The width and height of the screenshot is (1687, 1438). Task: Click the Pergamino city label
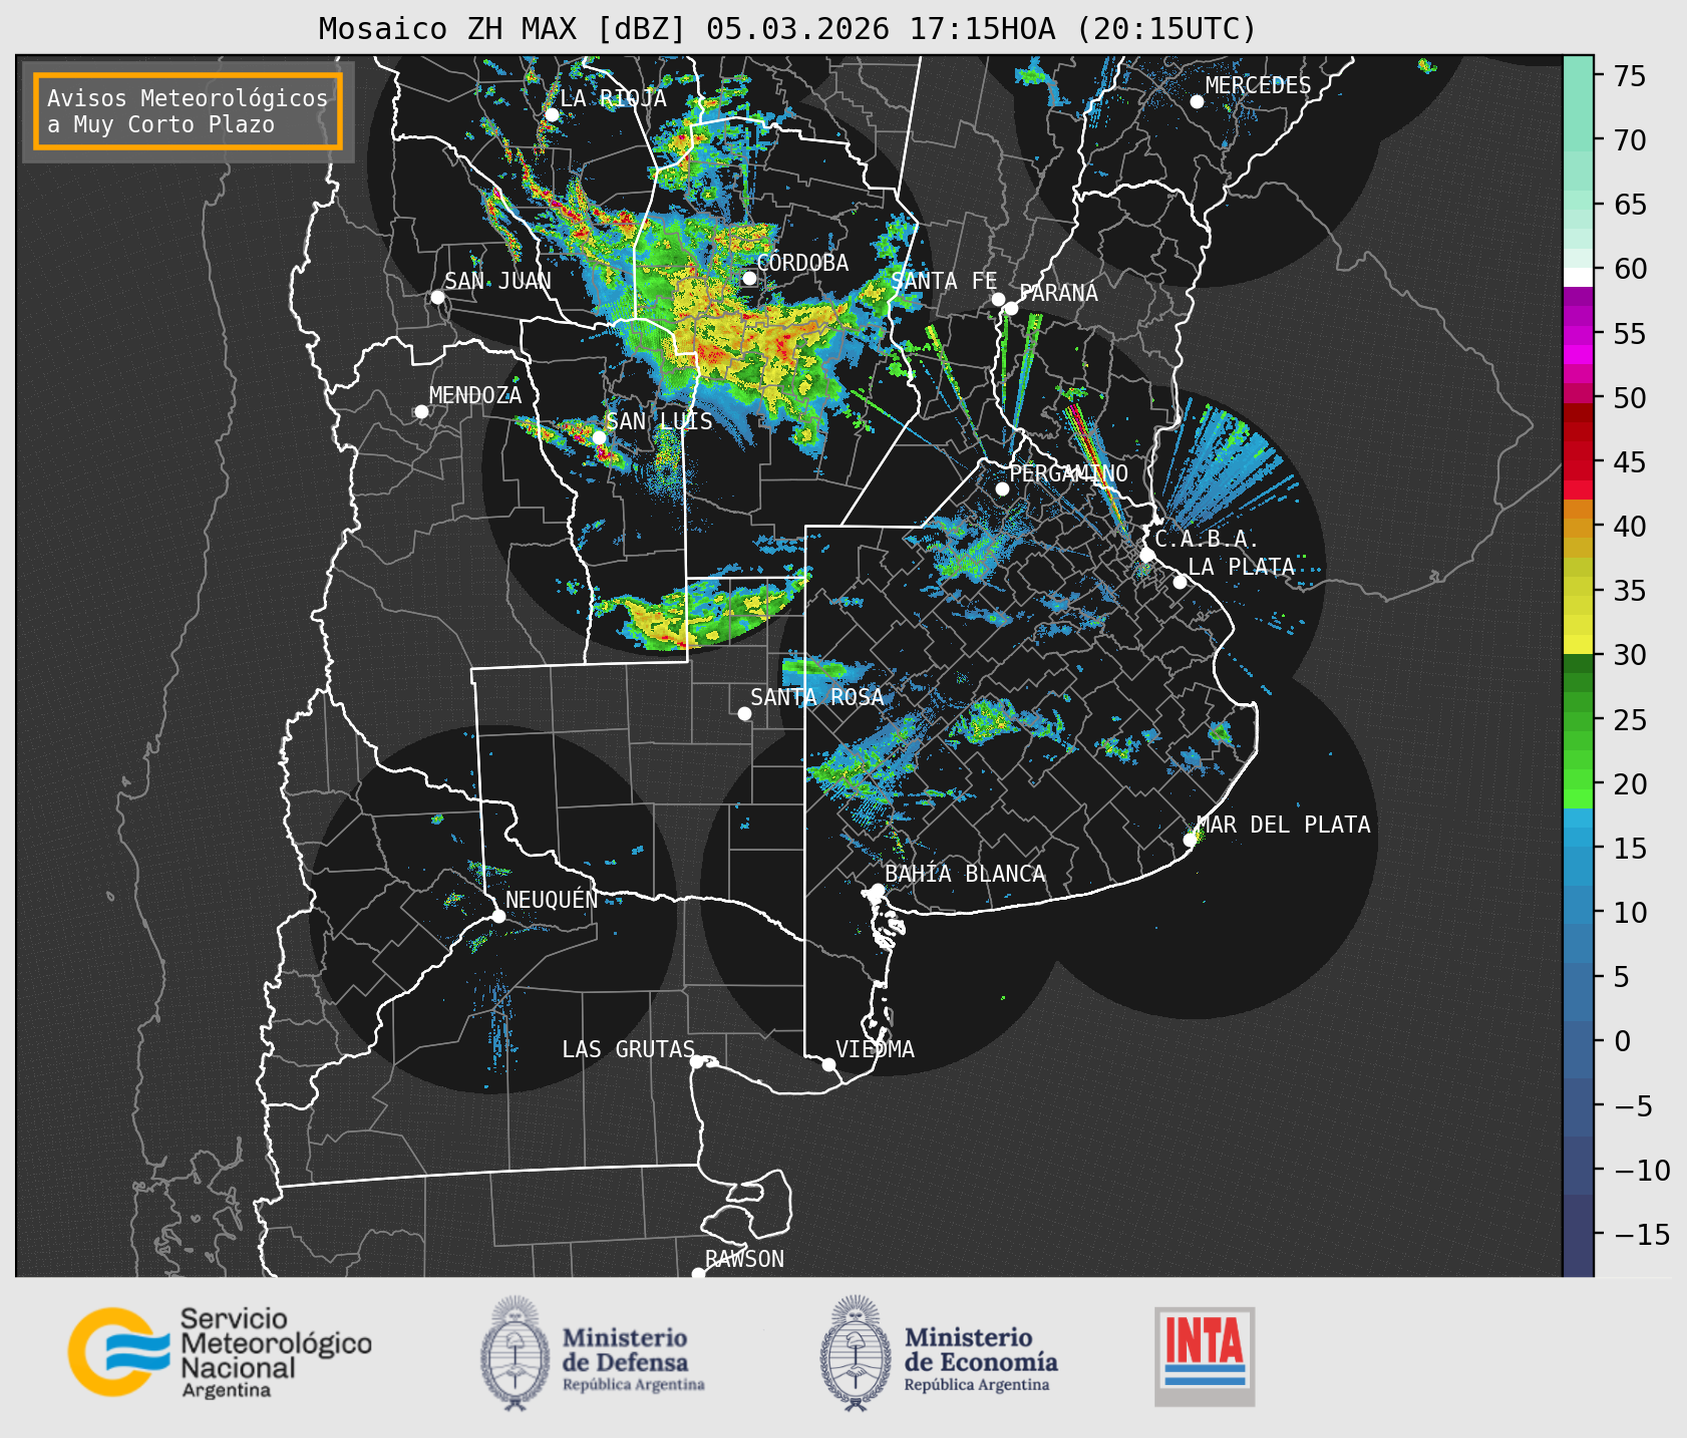click(1068, 473)
